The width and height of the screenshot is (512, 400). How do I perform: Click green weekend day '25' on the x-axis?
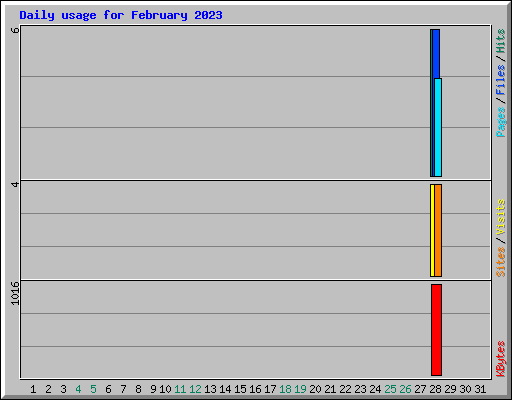click(x=390, y=389)
